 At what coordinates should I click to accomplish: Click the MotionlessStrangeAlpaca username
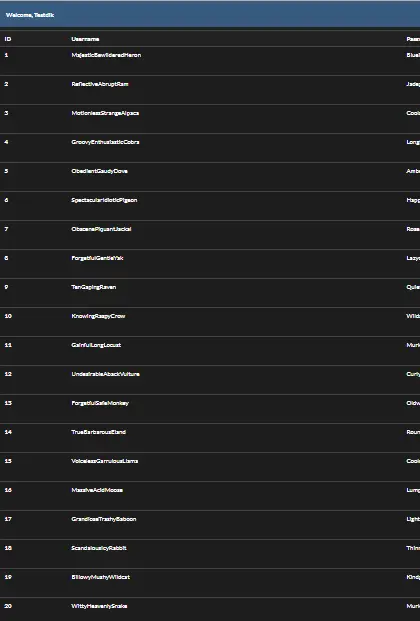click(x=105, y=113)
